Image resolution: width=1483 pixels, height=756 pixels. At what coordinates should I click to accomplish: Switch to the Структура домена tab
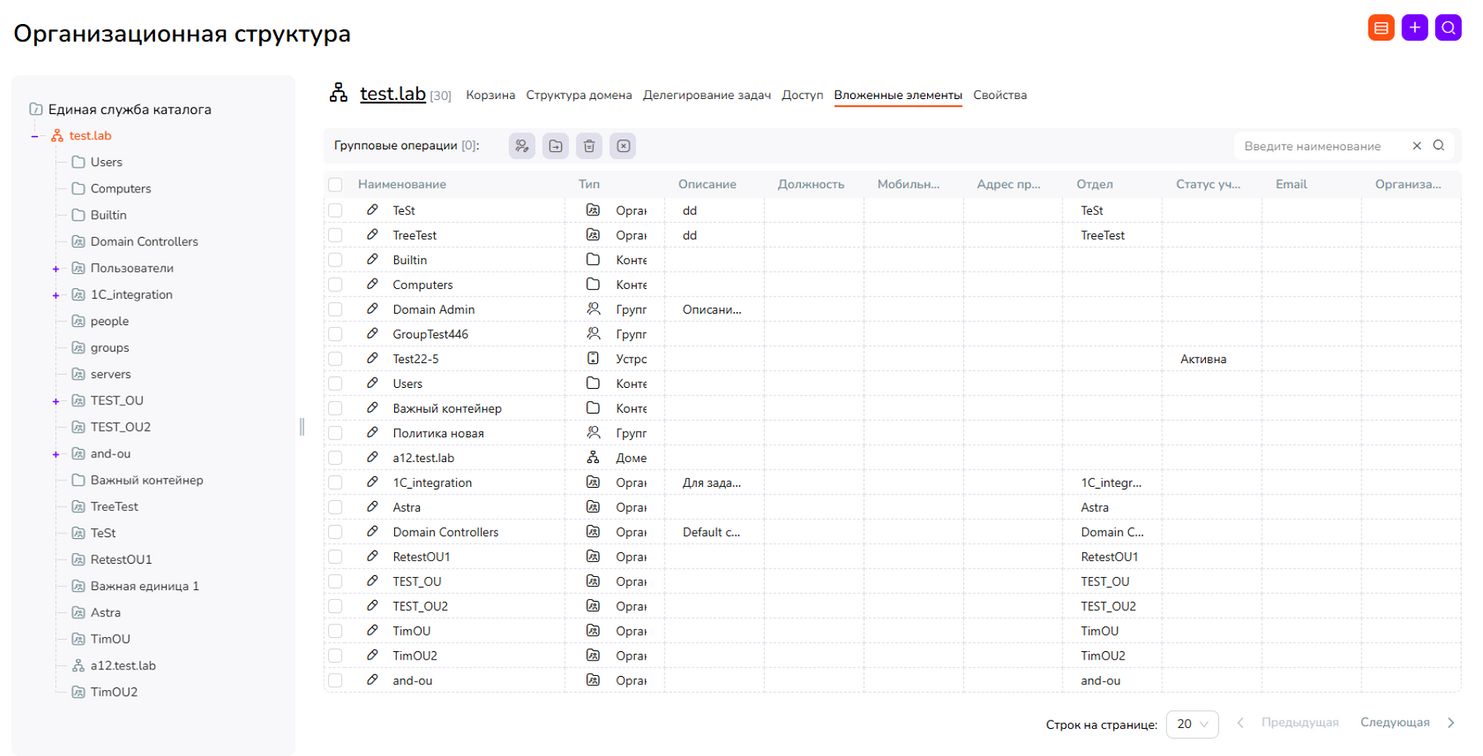579,95
